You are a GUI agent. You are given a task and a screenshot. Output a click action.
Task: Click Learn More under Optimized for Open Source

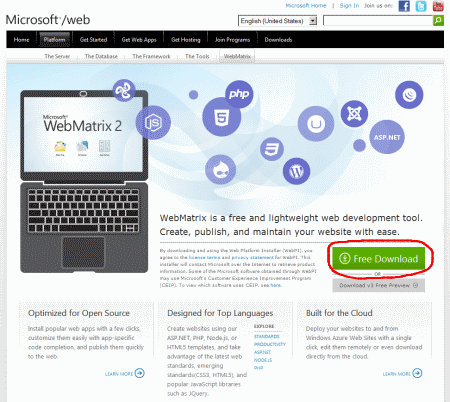tap(119, 374)
